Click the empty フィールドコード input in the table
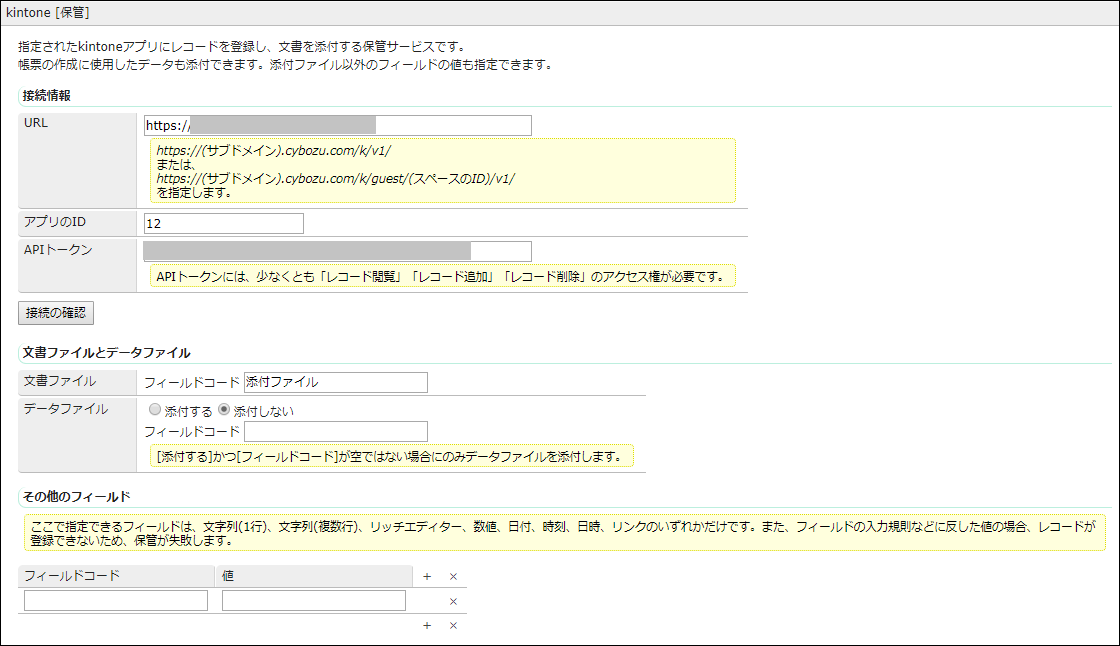 click(x=114, y=600)
